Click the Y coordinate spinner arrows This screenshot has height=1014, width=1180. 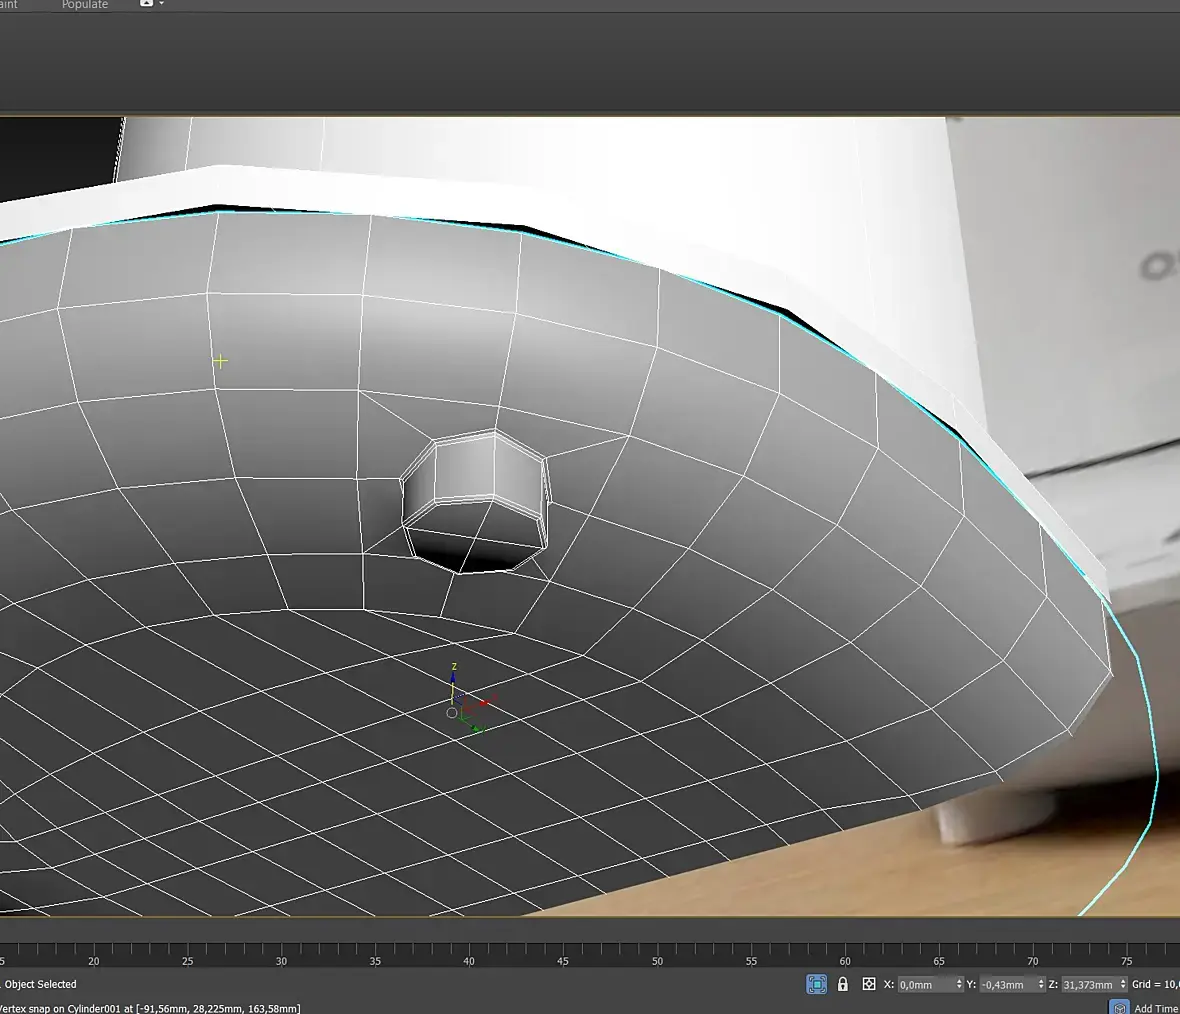[1041, 985]
